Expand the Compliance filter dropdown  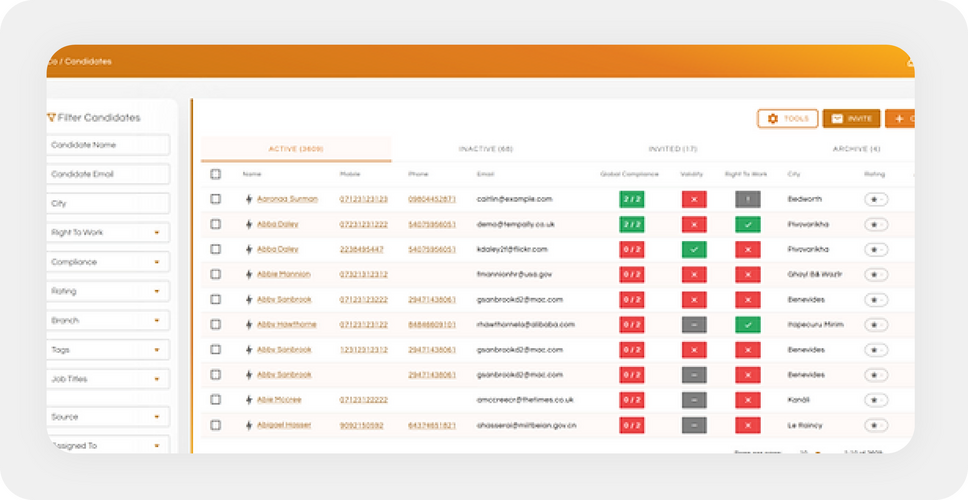pos(108,262)
